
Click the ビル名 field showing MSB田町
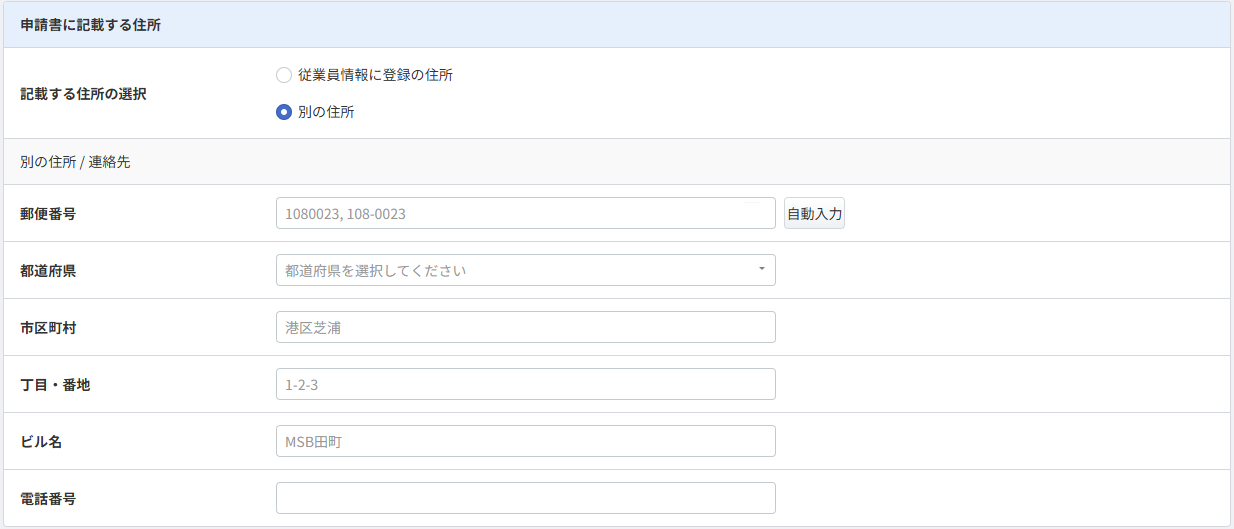[526, 441]
